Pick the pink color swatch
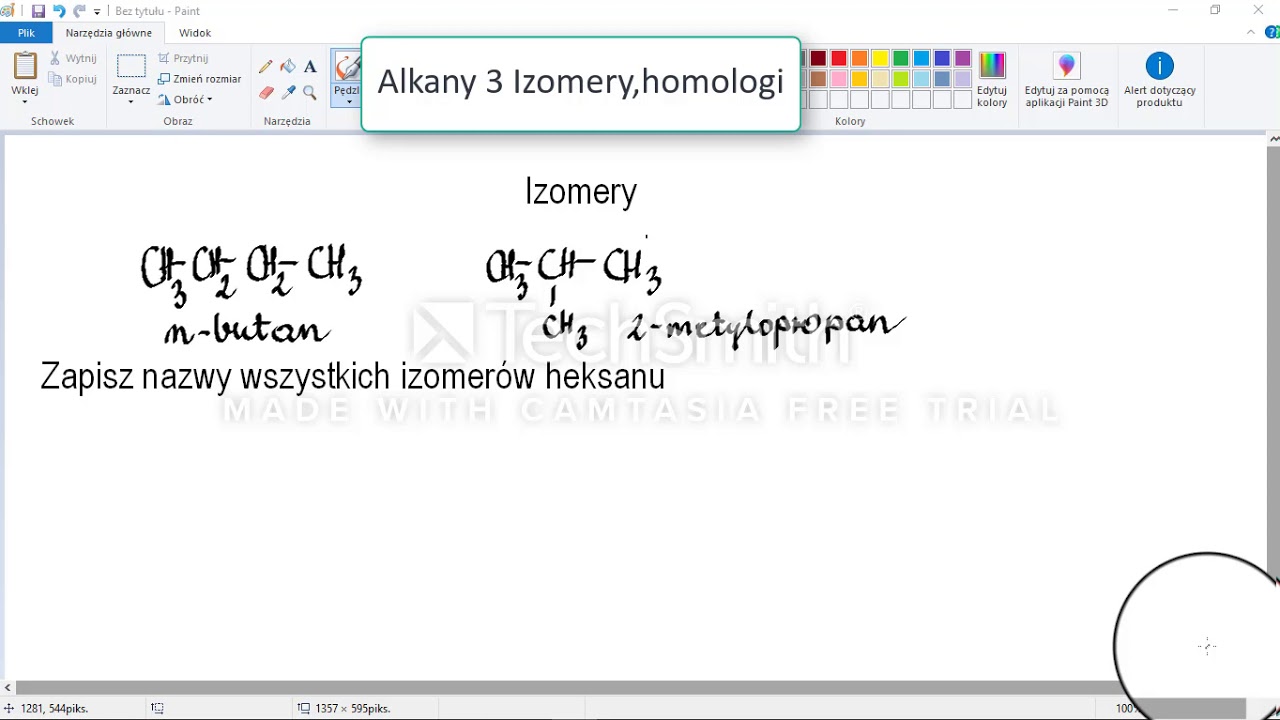Screen dimensions: 1280x720 click(839, 79)
